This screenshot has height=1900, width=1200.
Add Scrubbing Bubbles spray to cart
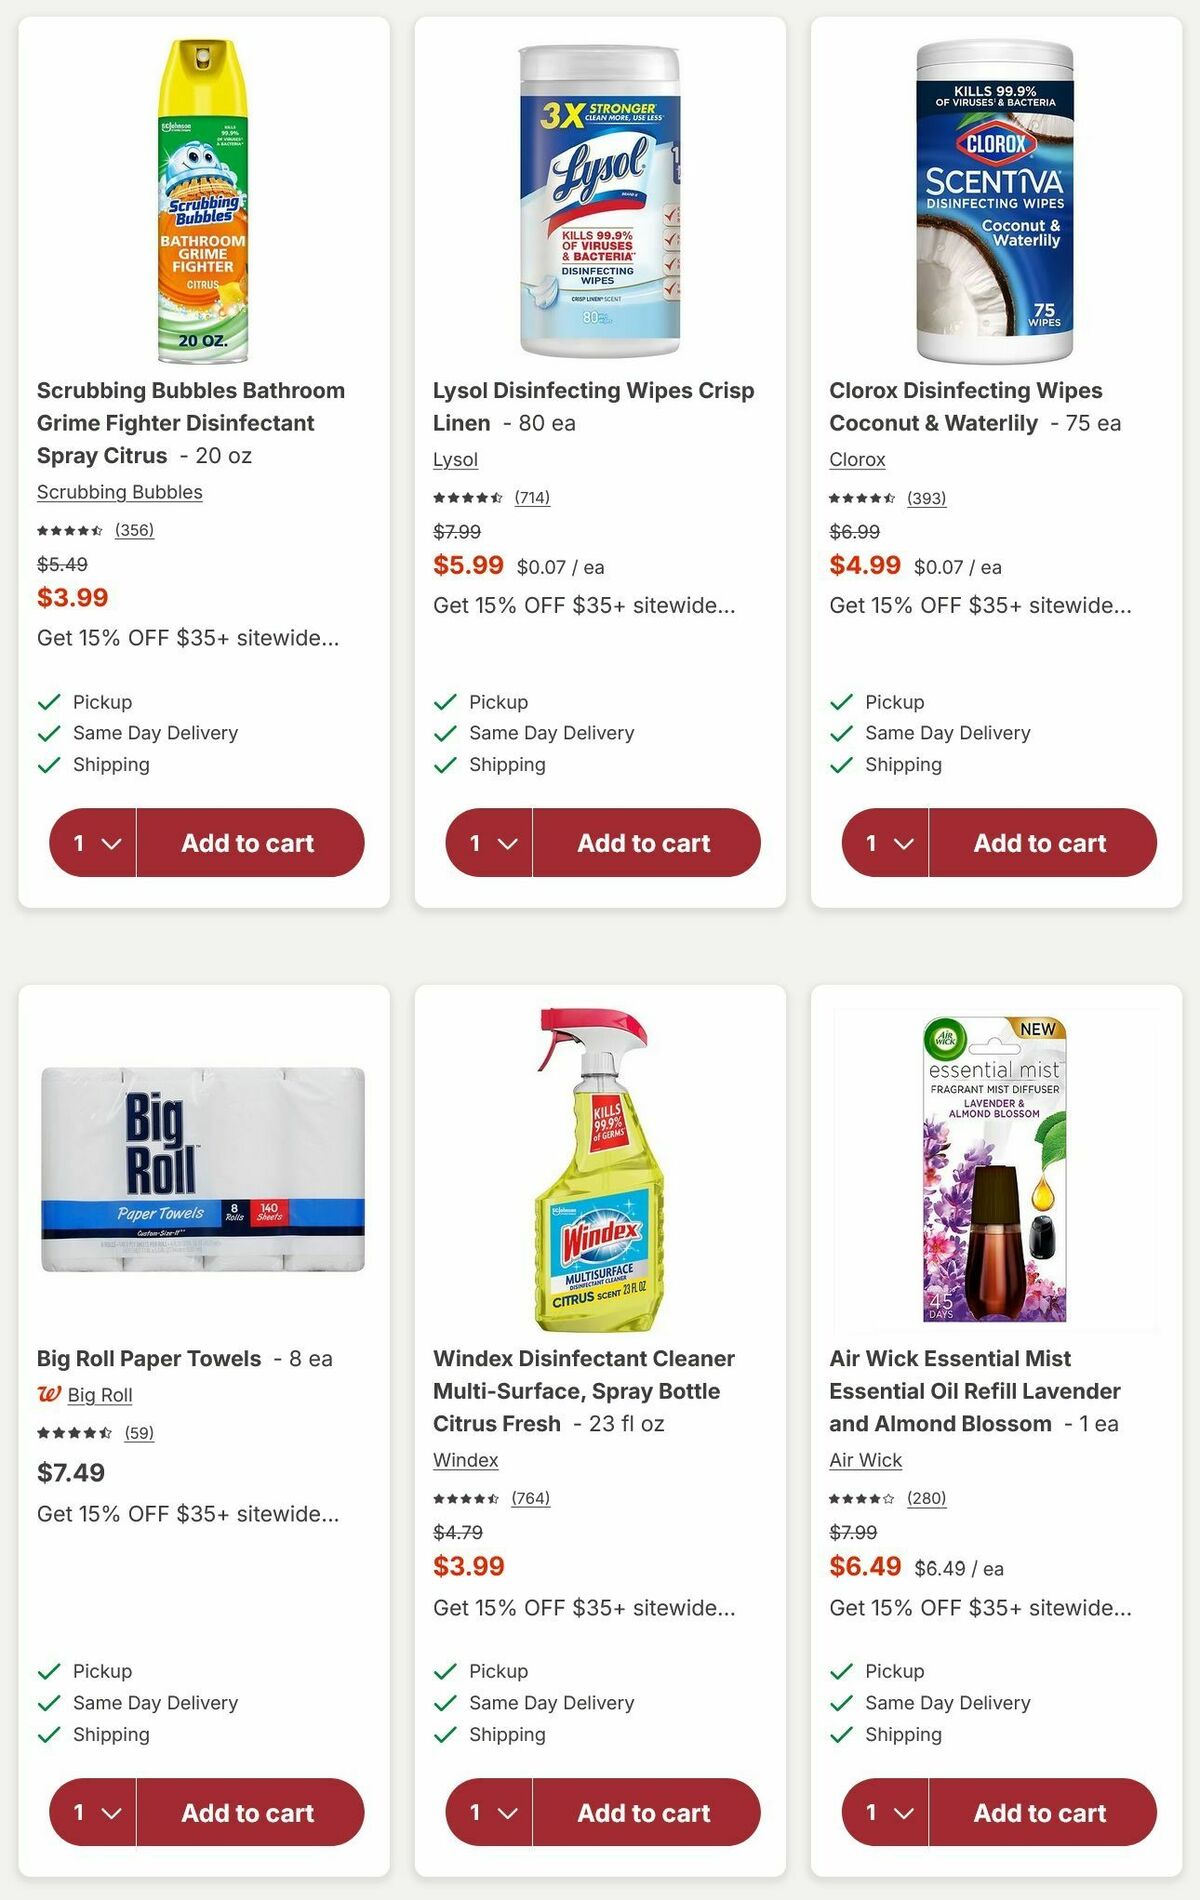[250, 843]
